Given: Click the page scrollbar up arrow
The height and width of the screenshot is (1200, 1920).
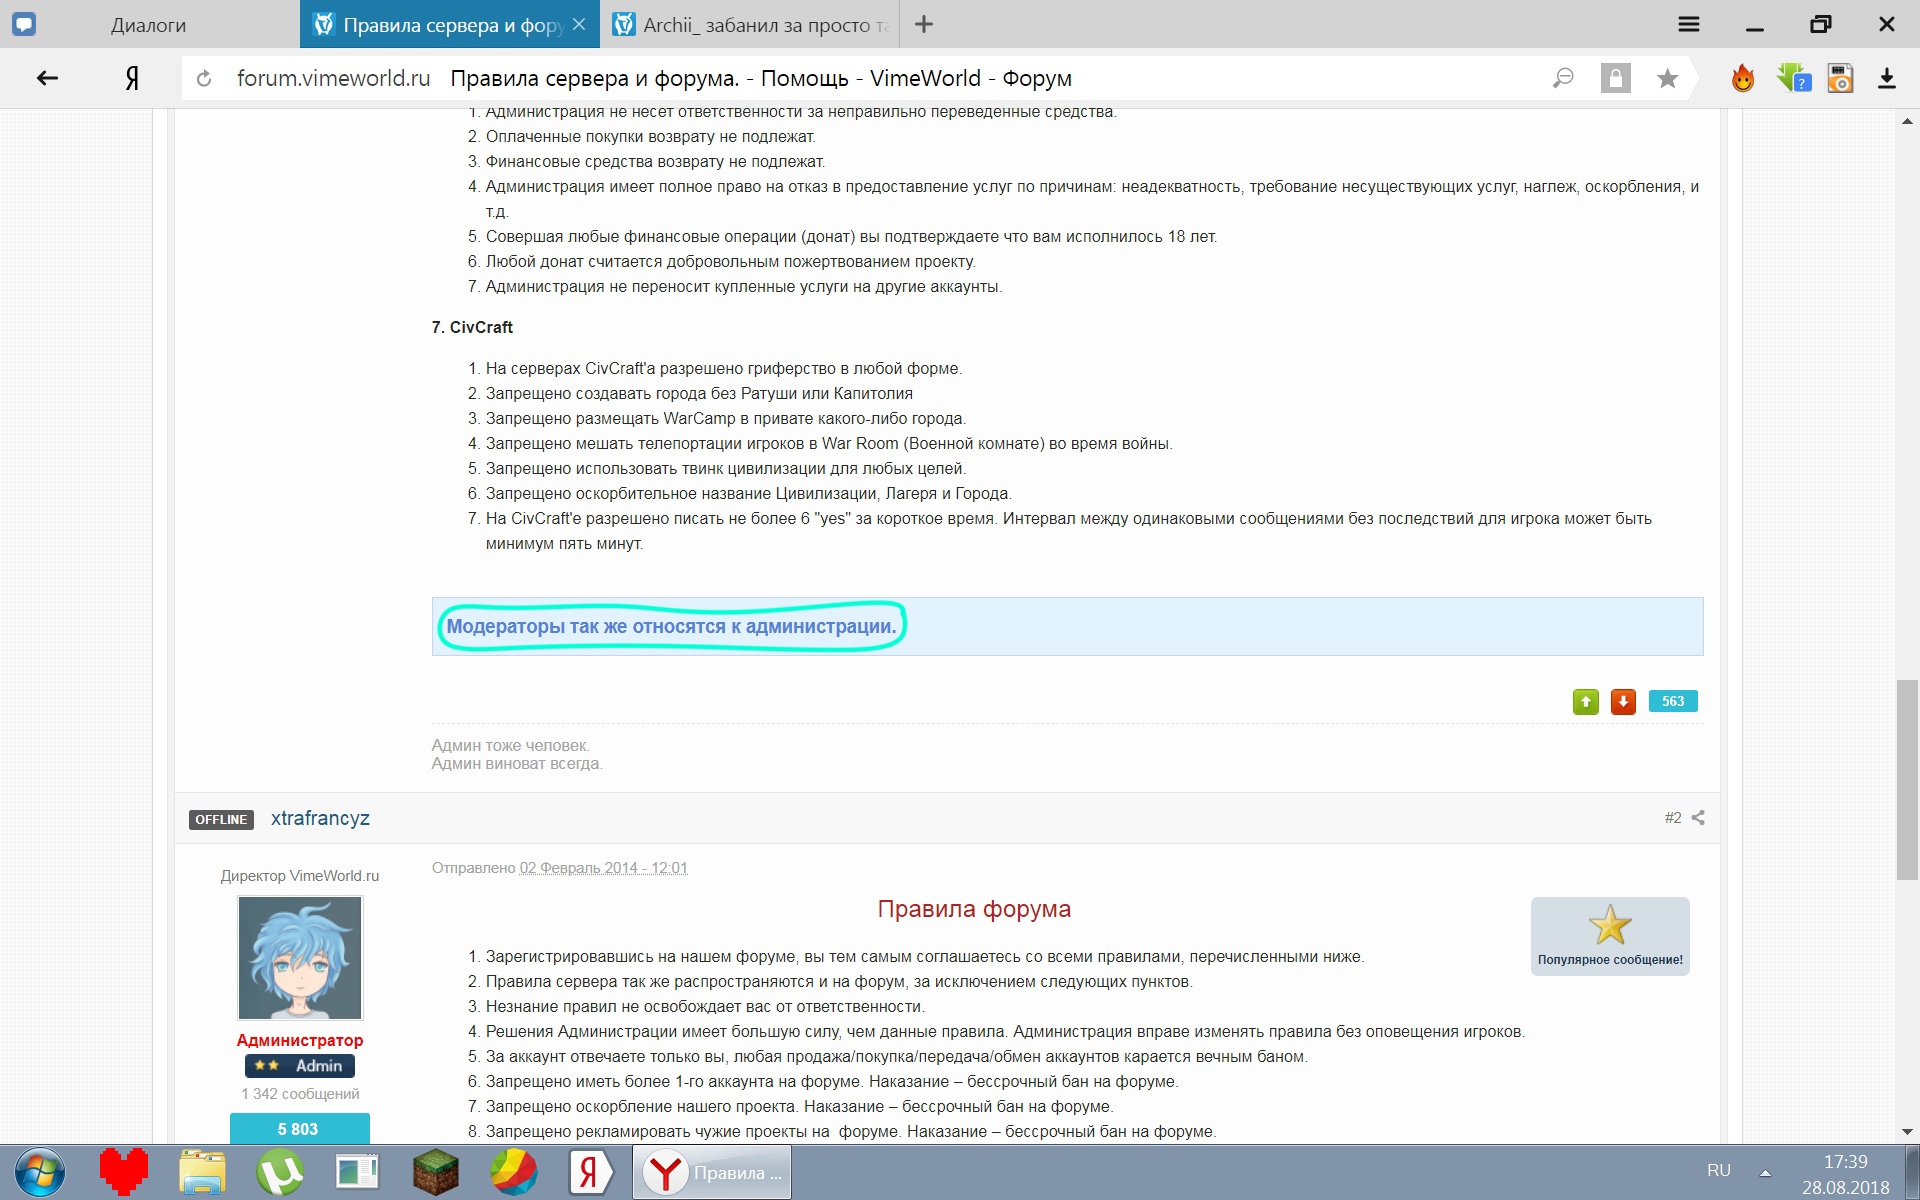Looking at the screenshot, I should [x=1907, y=121].
